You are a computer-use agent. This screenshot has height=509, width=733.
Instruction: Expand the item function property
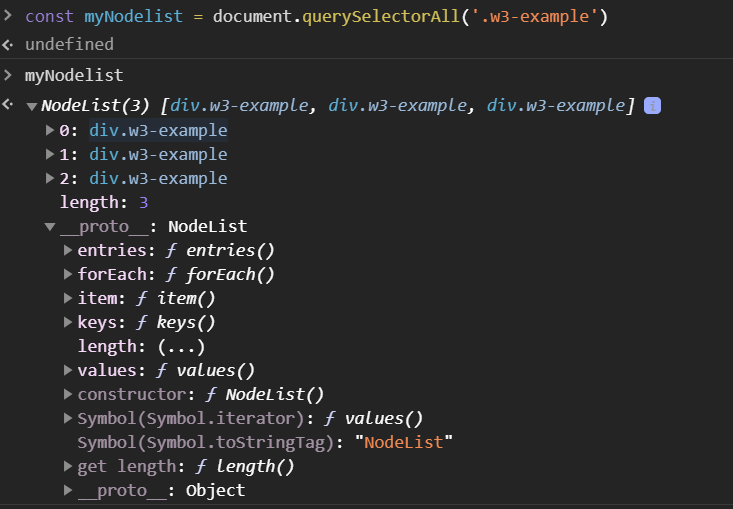pyautogui.click(x=68, y=298)
